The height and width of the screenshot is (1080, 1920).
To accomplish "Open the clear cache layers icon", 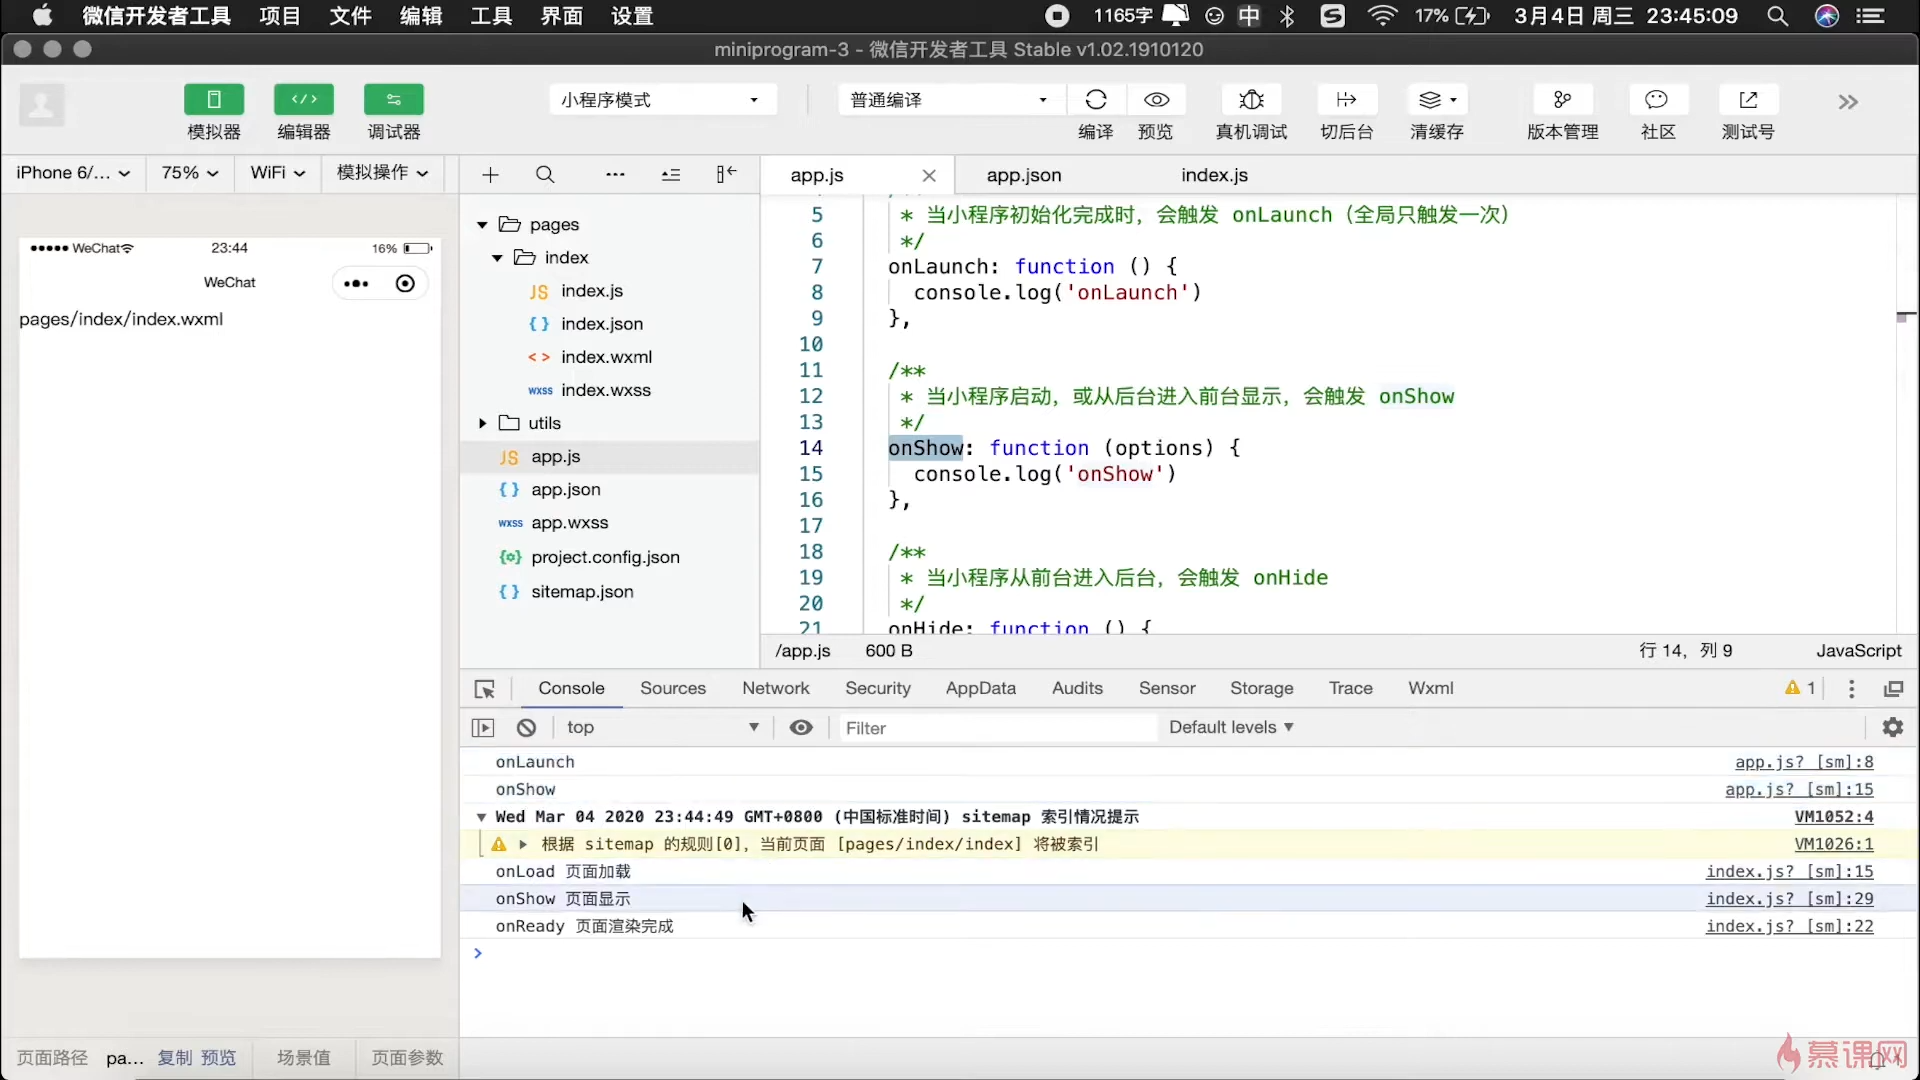I will point(1437,99).
